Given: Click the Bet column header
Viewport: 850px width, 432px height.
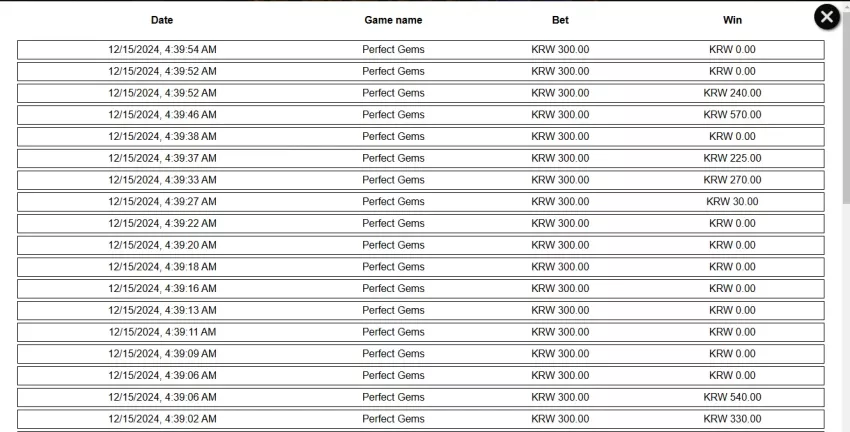Looking at the screenshot, I should [x=560, y=20].
